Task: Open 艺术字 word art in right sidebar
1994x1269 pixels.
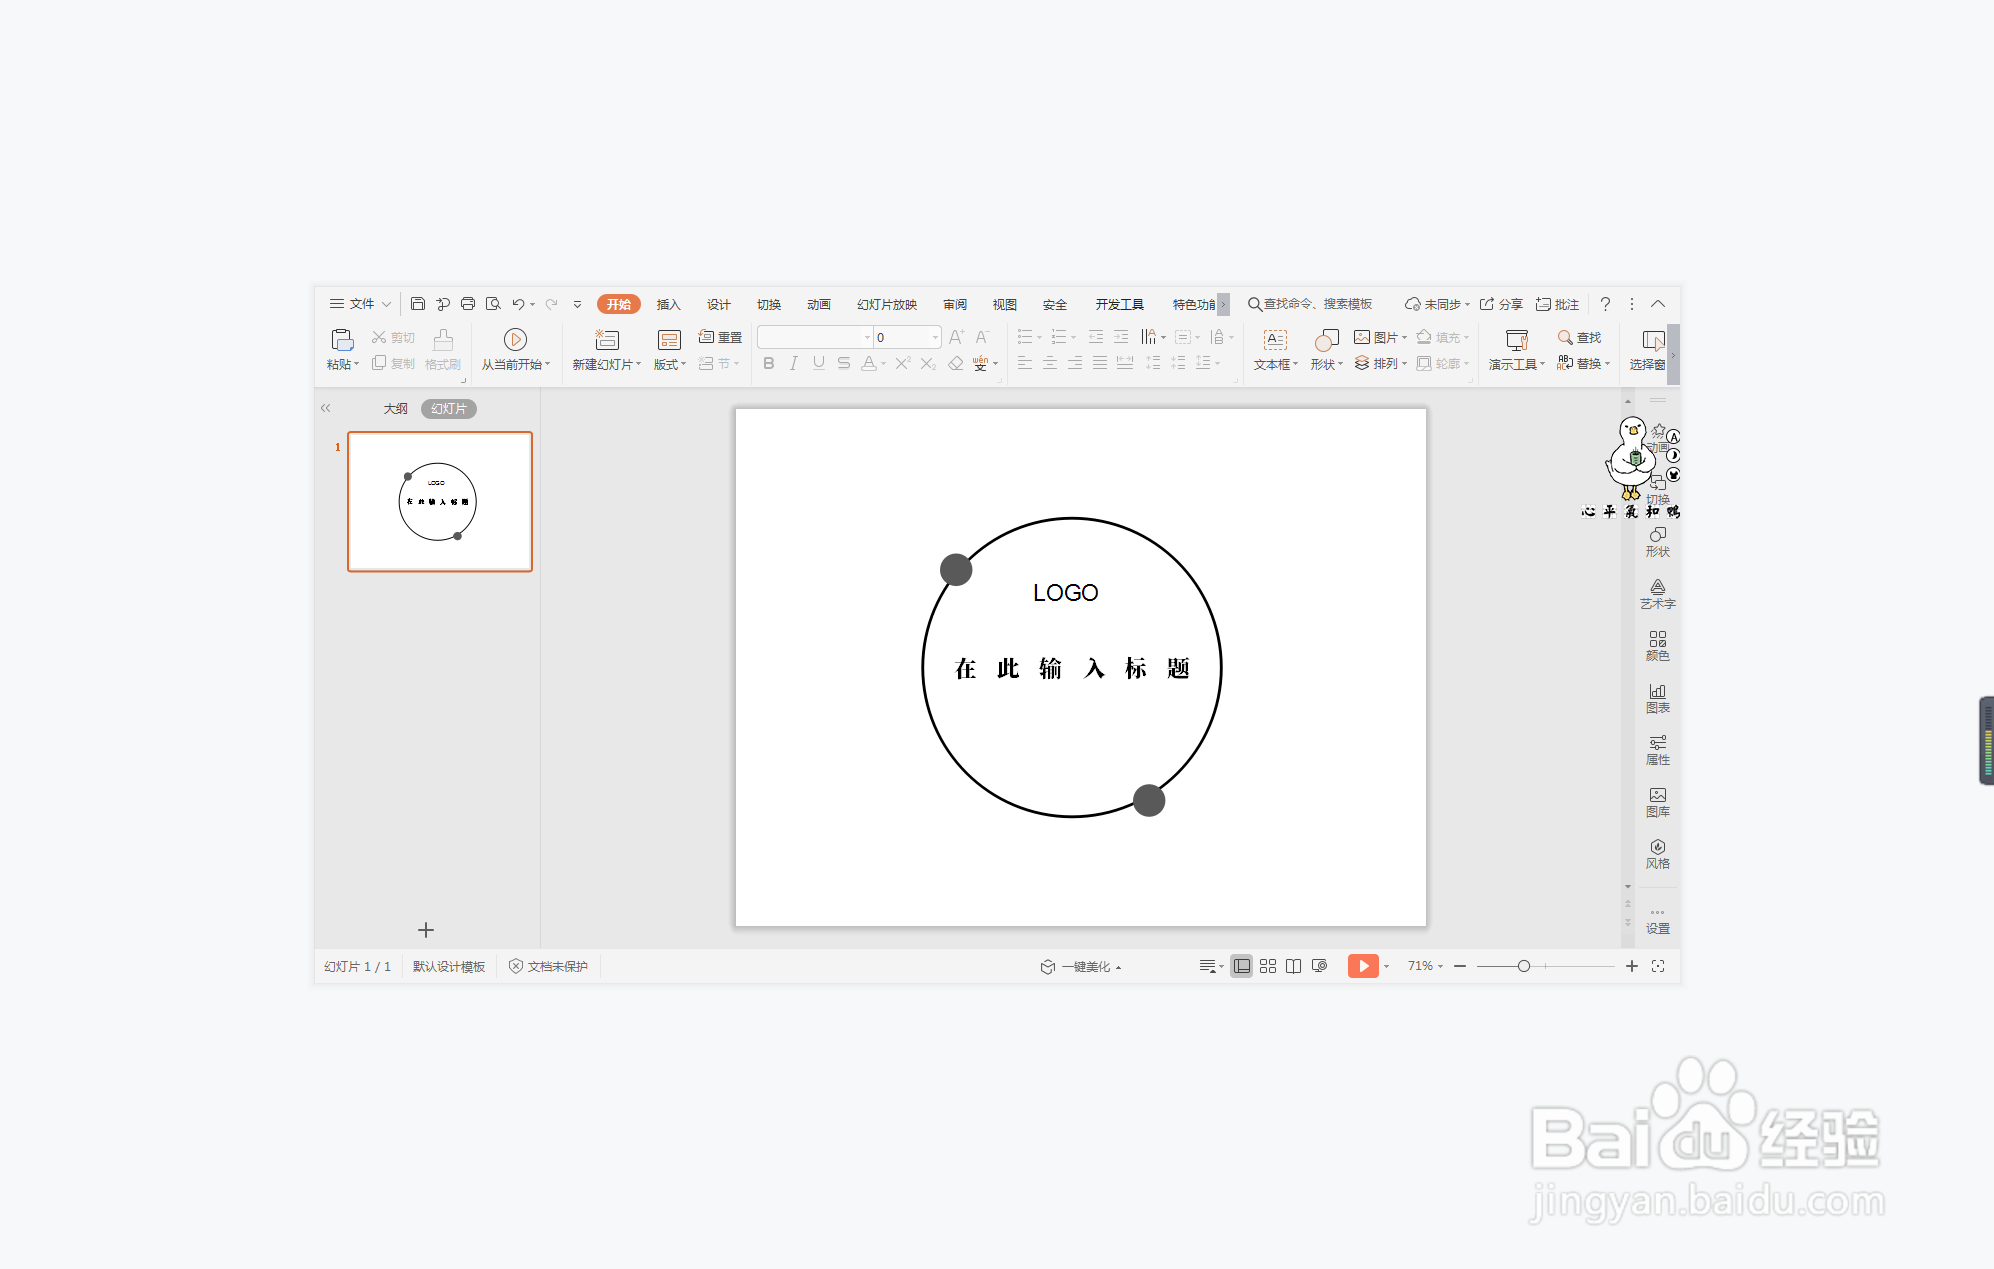Action: pos(1657,594)
